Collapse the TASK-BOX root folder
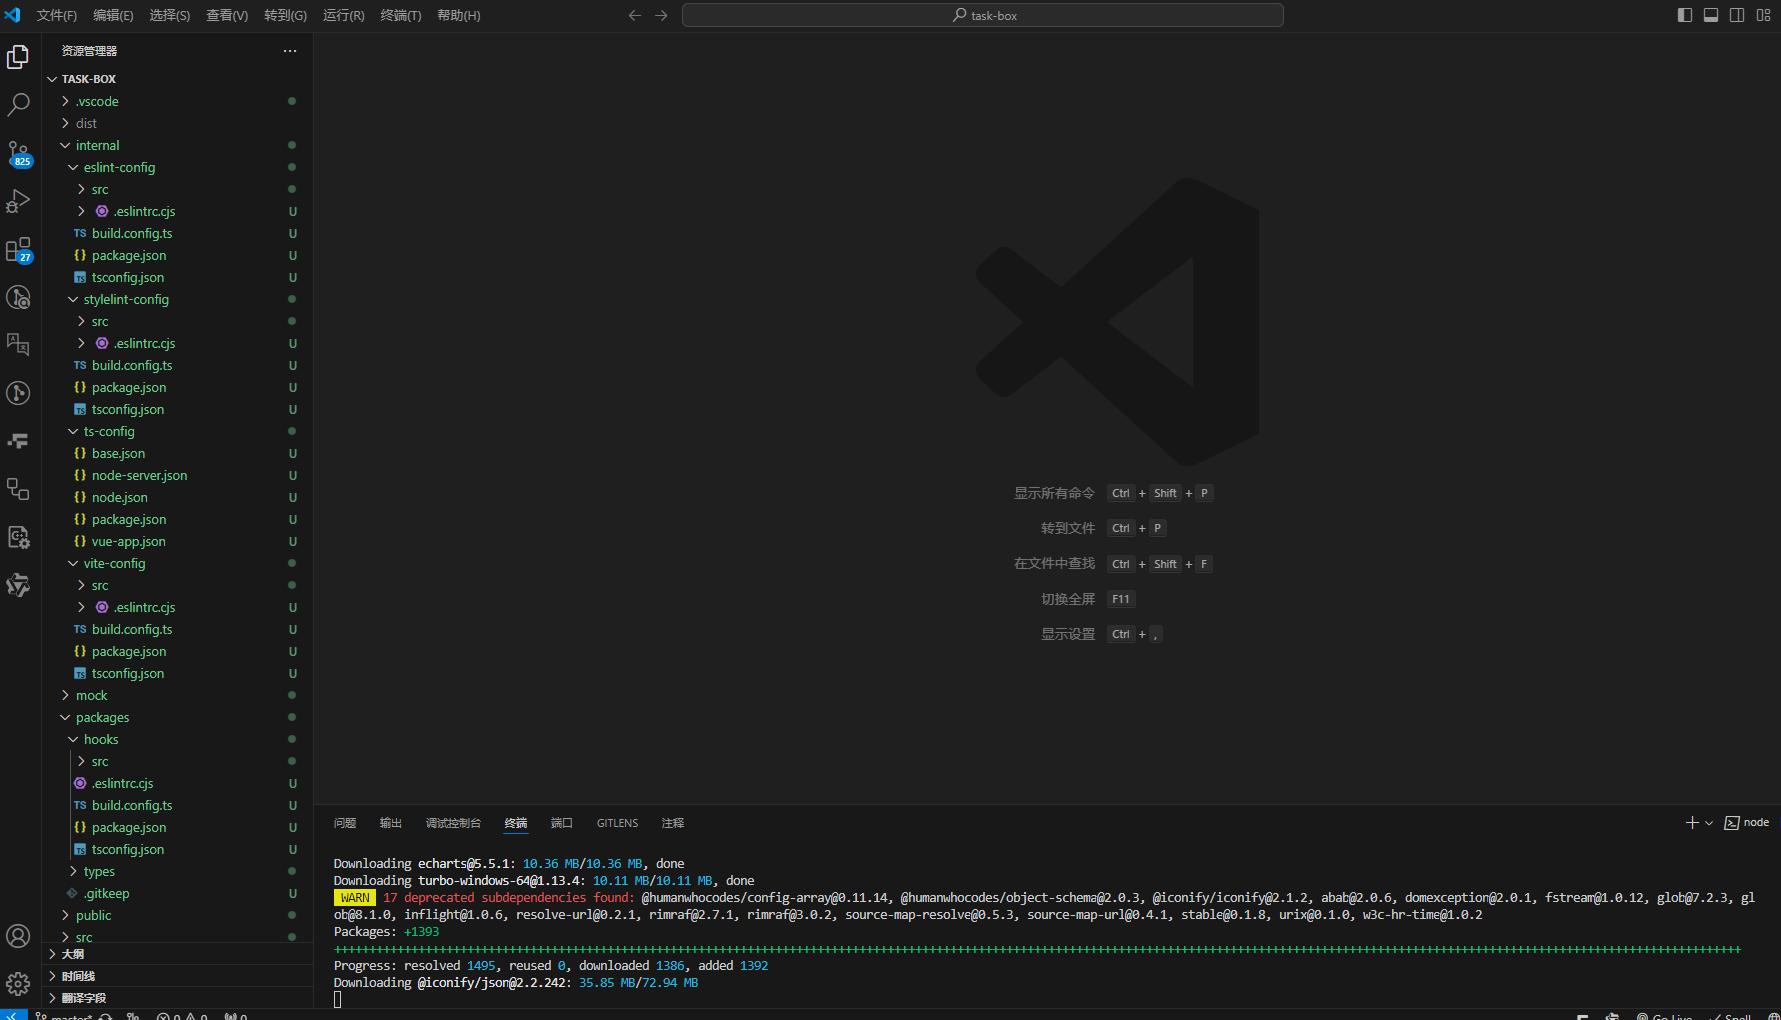The image size is (1781, 1020). [178, 79]
